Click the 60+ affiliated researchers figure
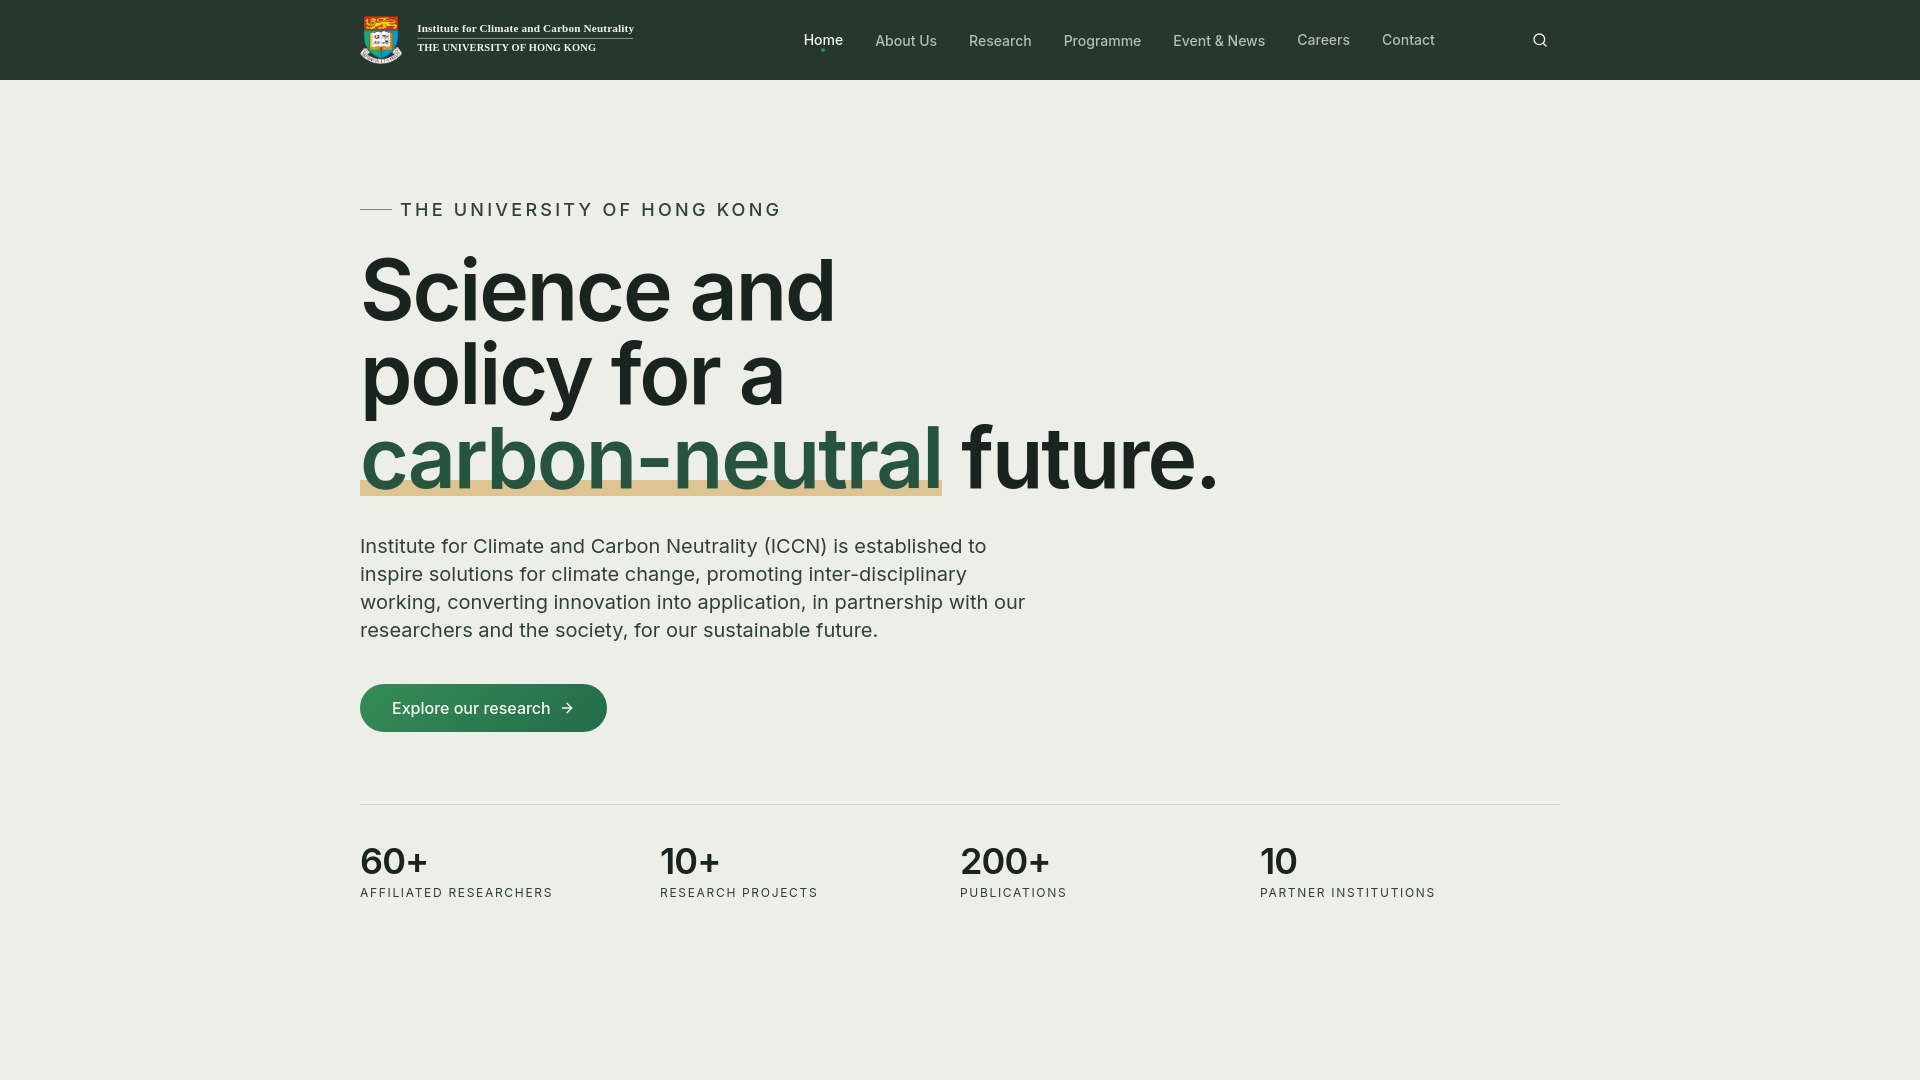This screenshot has height=1080, width=1920. 394,861
